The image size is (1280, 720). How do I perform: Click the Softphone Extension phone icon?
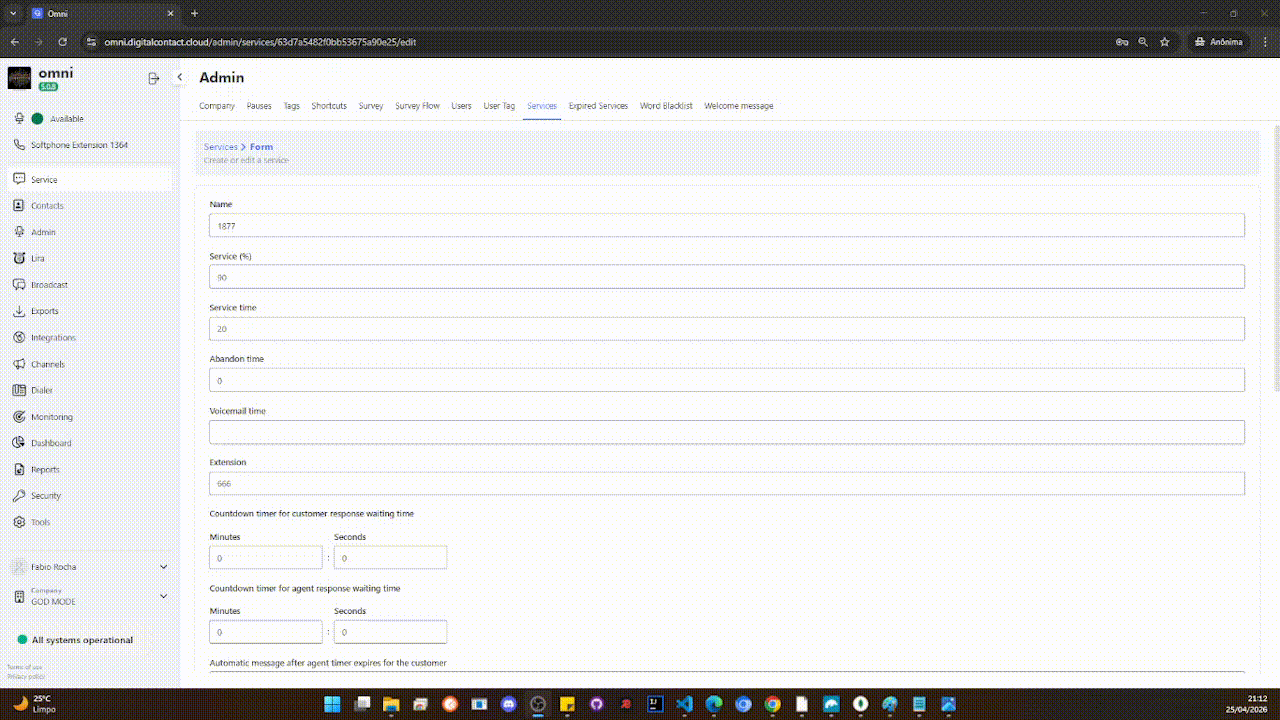[x=19, y=145]
